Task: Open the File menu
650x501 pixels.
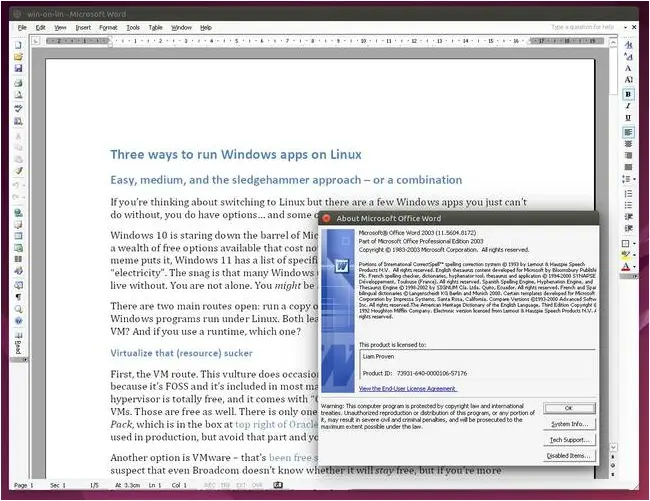Action: [x=22, y=27]
